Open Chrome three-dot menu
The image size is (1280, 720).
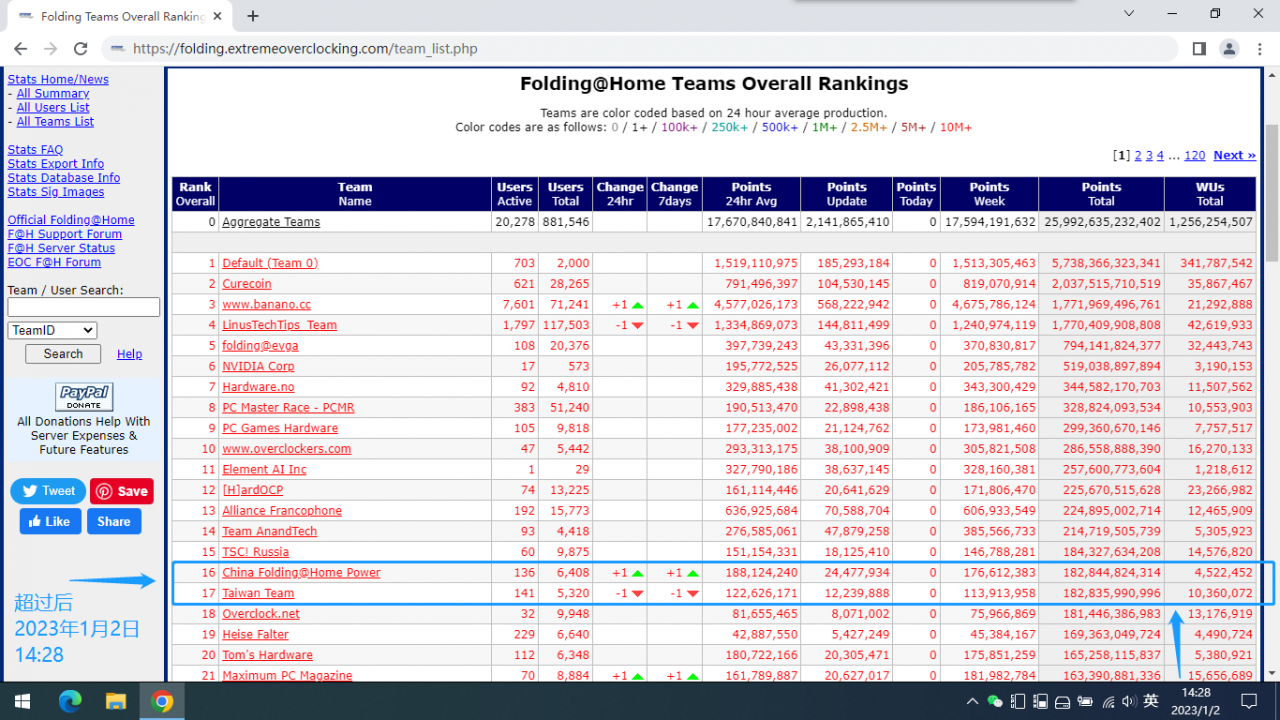click(x=1259, y=48)
